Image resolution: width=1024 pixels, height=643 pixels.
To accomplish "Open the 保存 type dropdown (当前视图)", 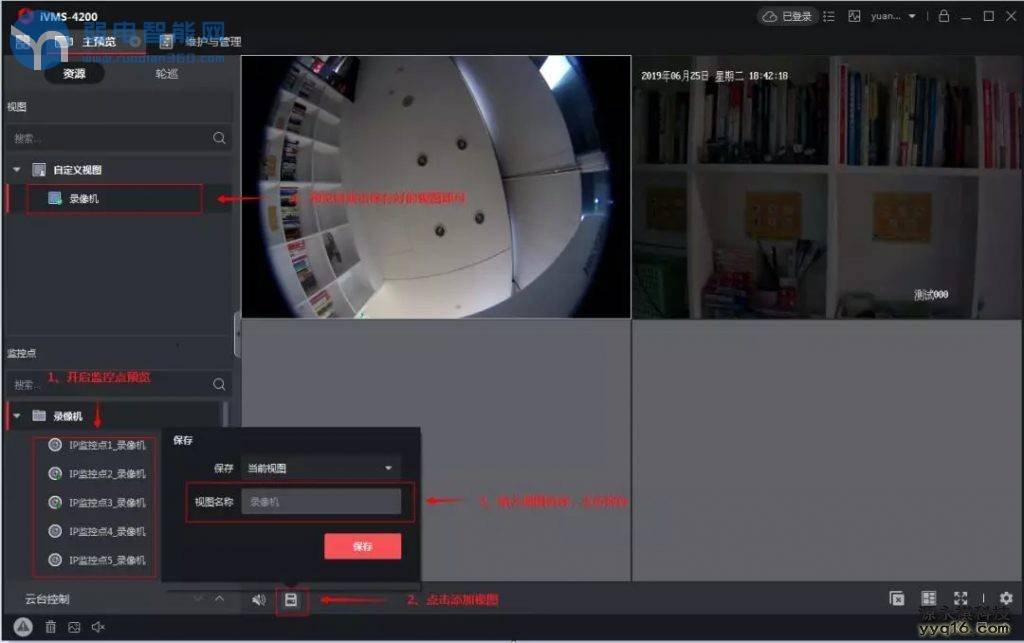I will 320,468.
